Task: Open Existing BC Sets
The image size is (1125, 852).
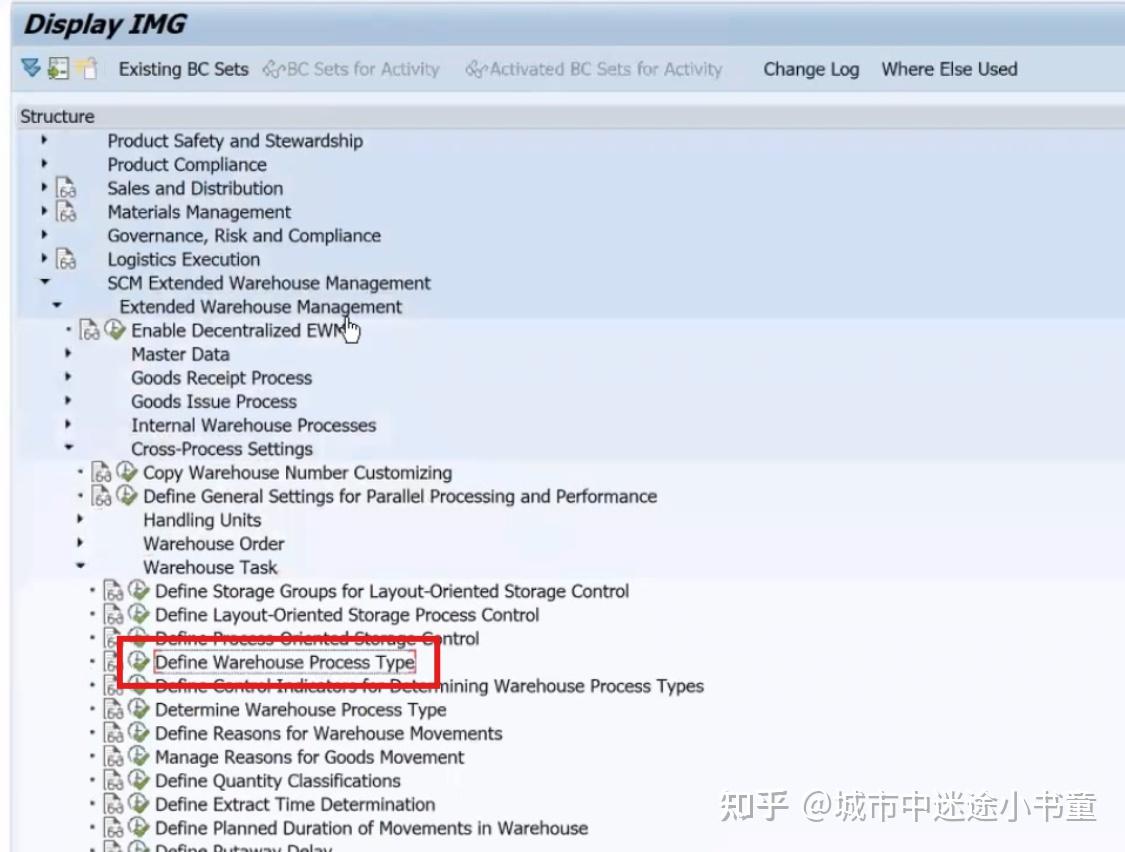Action: 184,69
